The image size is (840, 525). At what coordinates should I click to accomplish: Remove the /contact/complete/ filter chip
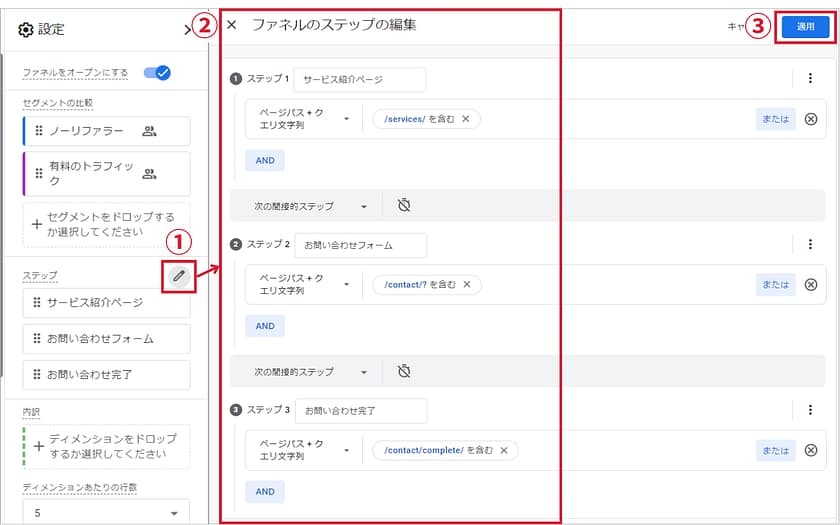pyautogui.click(x=504, y=450)
